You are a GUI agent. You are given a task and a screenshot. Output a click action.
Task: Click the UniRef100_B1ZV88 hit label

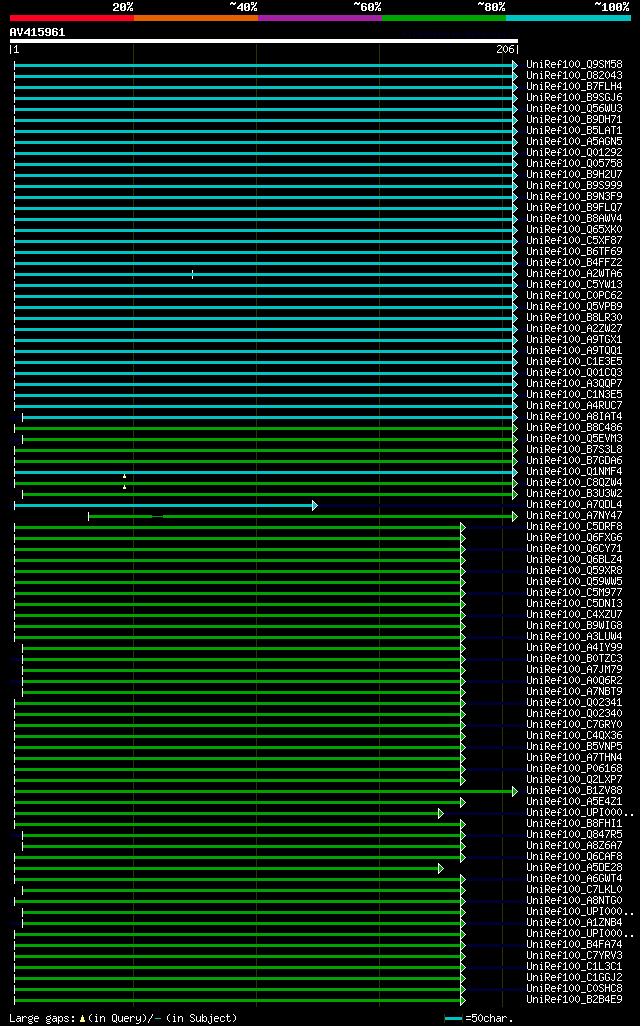575,790
